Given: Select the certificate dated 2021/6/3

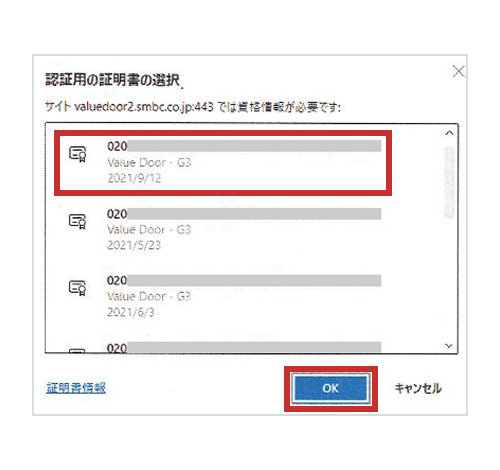Looking at the screenshot, I should tap(223, 296).
